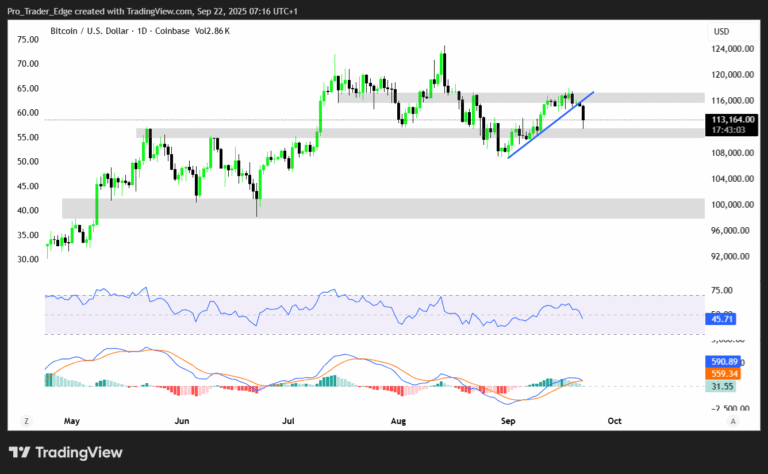Screen dimensions: 768x474
Task: Click the Bitcoin / U.S. Dollar symbol title
Action: [x=90, y=32]
